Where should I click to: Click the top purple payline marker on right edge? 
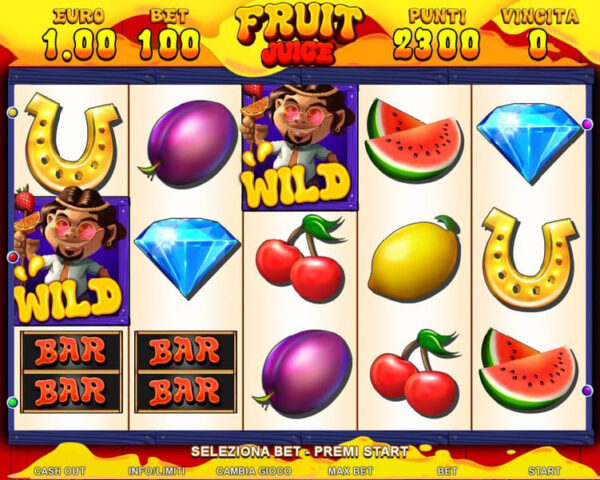(587, 124)
